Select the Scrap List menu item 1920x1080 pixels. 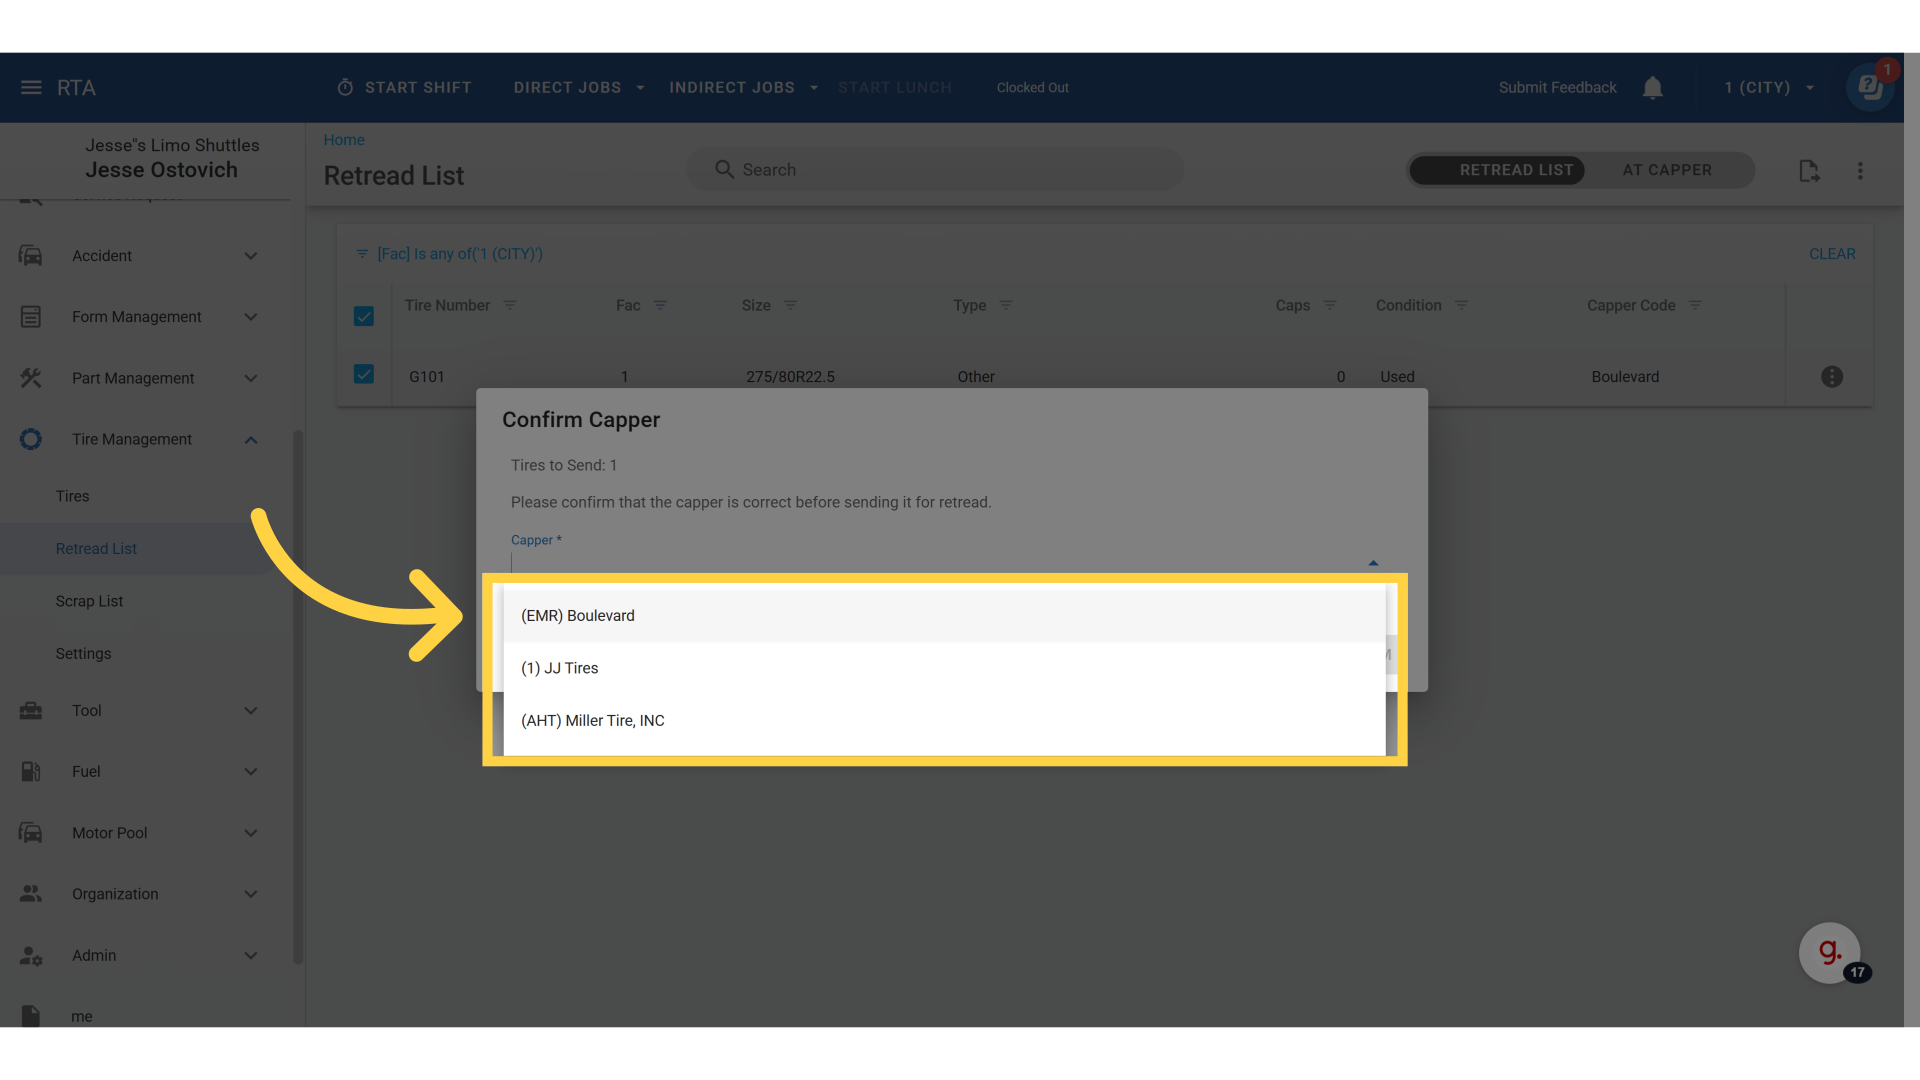click(x=89, y=601)
